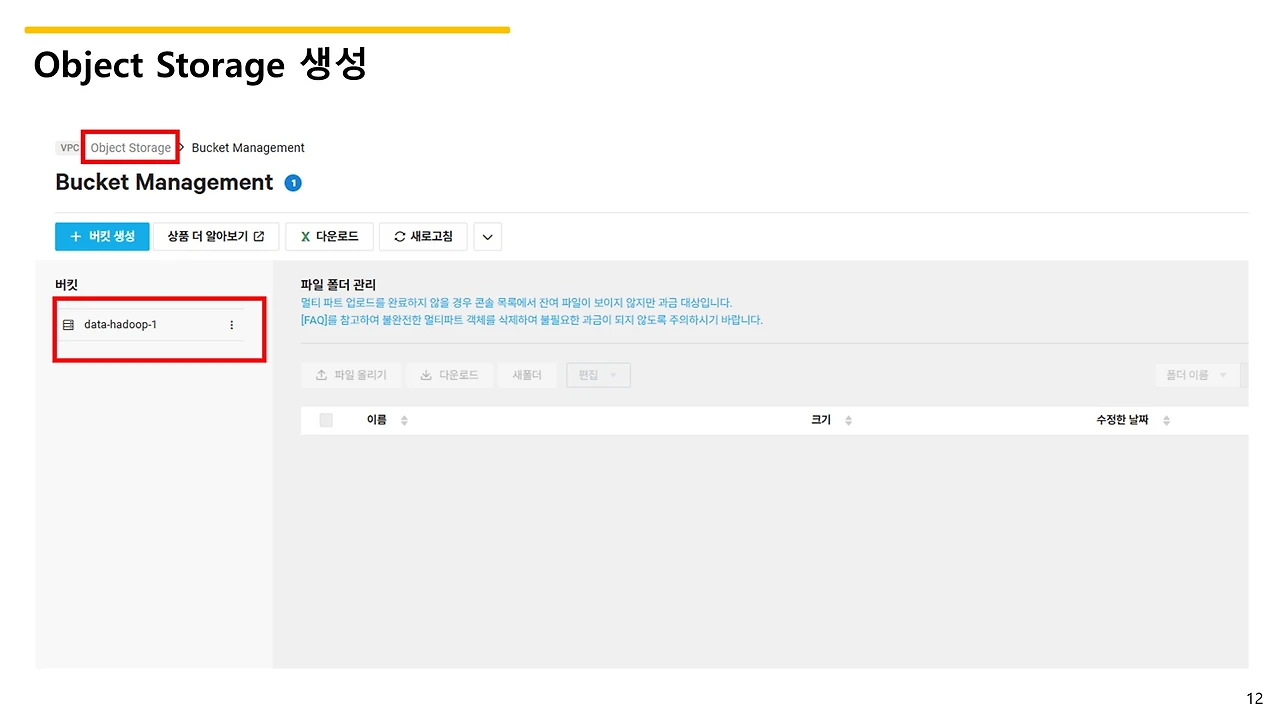Toggle sorting by 크기 column
Screen dimensions: 1280x720
coord(846,419)
